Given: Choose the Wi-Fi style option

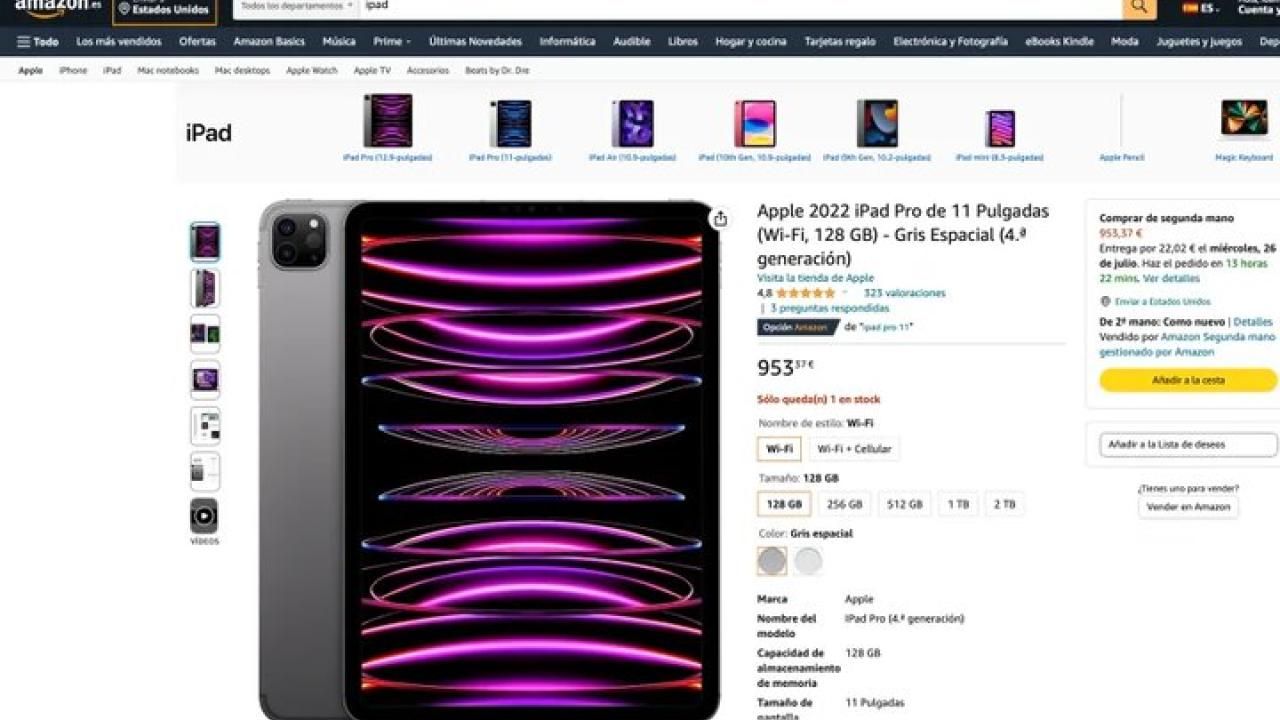Looking at the screenshot, I should pyautogui.click(x=779, y=449).
